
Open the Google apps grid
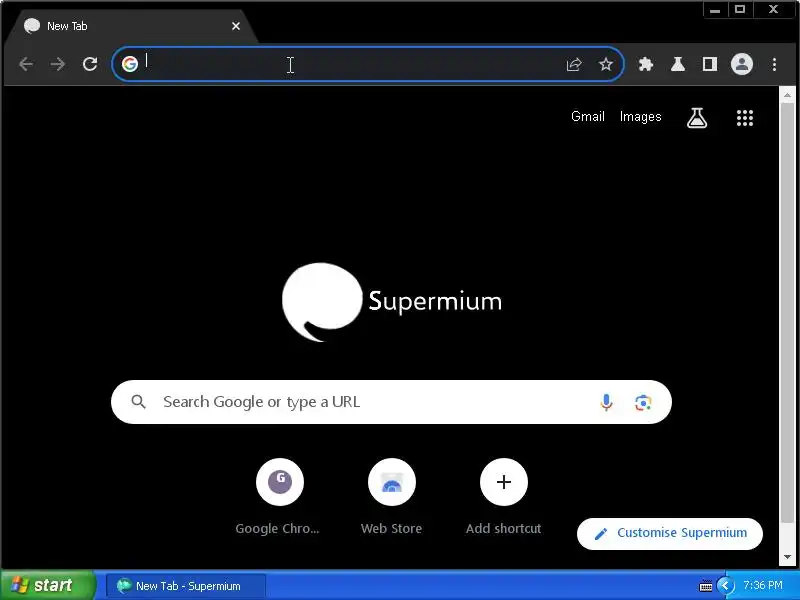[744, 118]
